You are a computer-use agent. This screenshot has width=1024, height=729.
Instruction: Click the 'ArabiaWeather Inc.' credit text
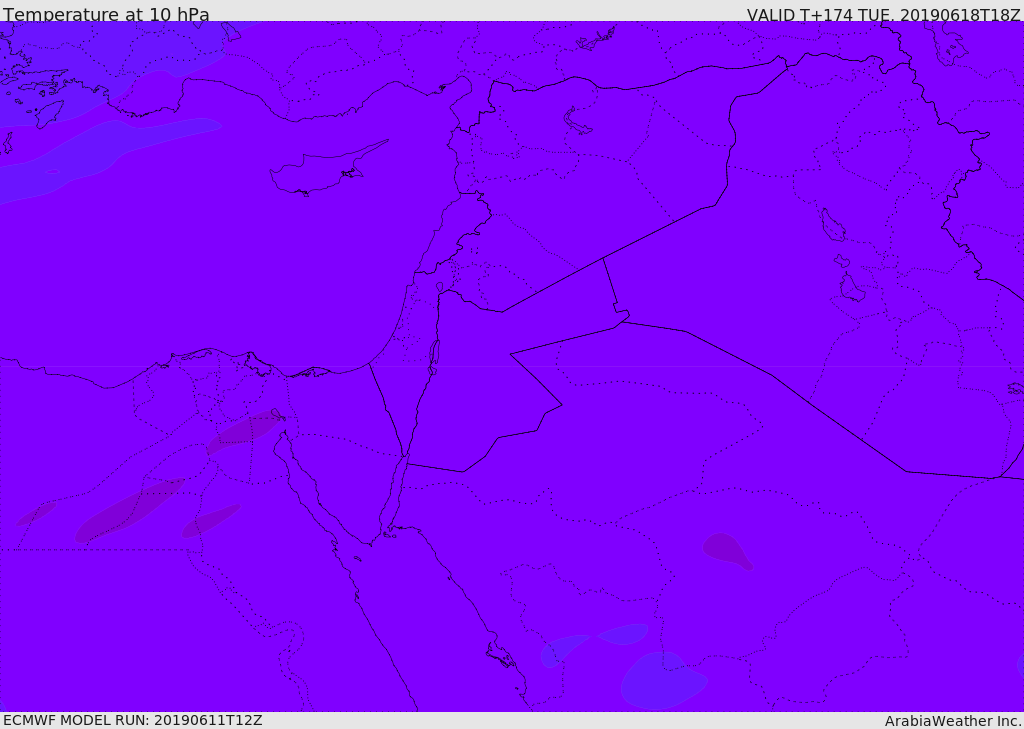point(953,721)
